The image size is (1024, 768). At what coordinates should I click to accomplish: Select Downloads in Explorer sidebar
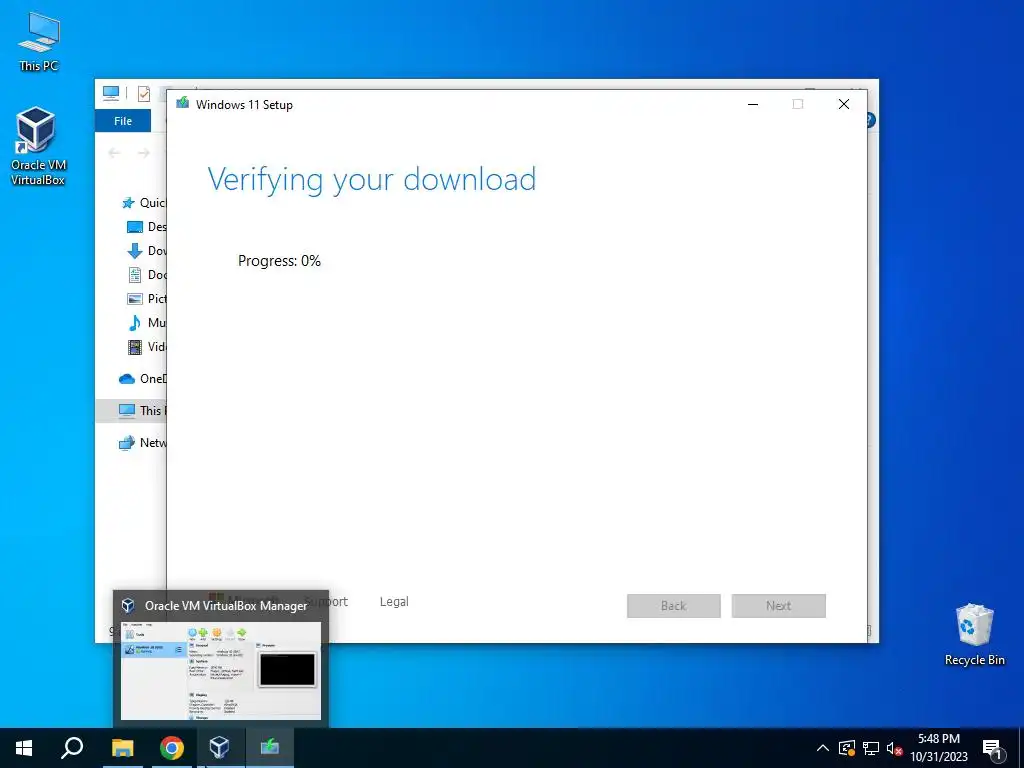point(146,251)
